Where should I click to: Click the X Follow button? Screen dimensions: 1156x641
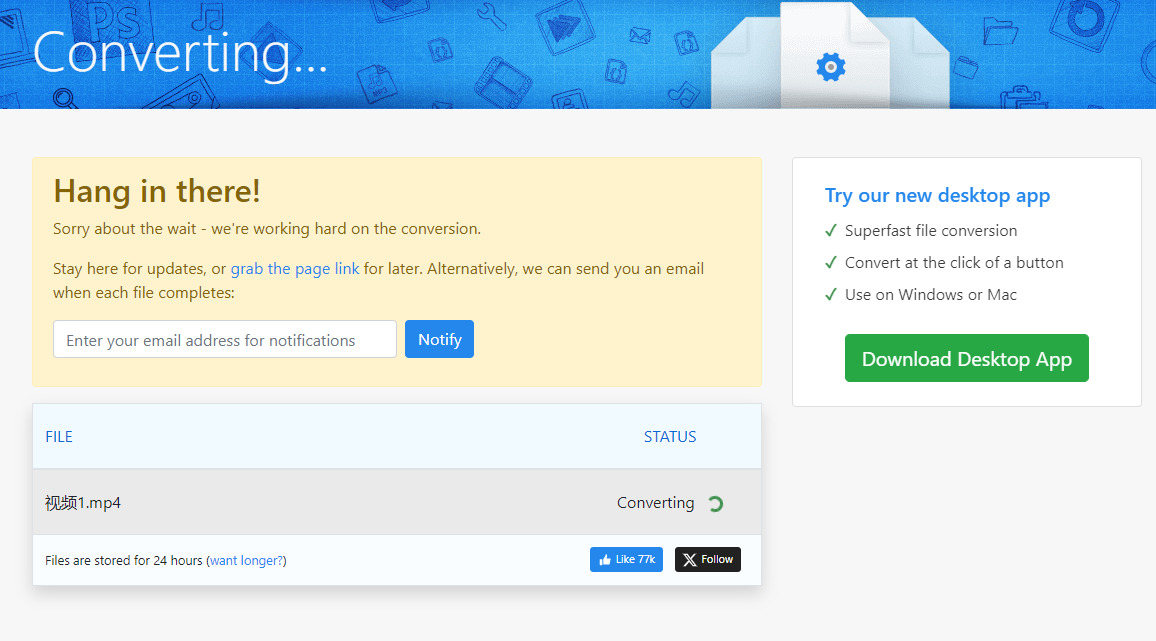[x=708, y=559]
